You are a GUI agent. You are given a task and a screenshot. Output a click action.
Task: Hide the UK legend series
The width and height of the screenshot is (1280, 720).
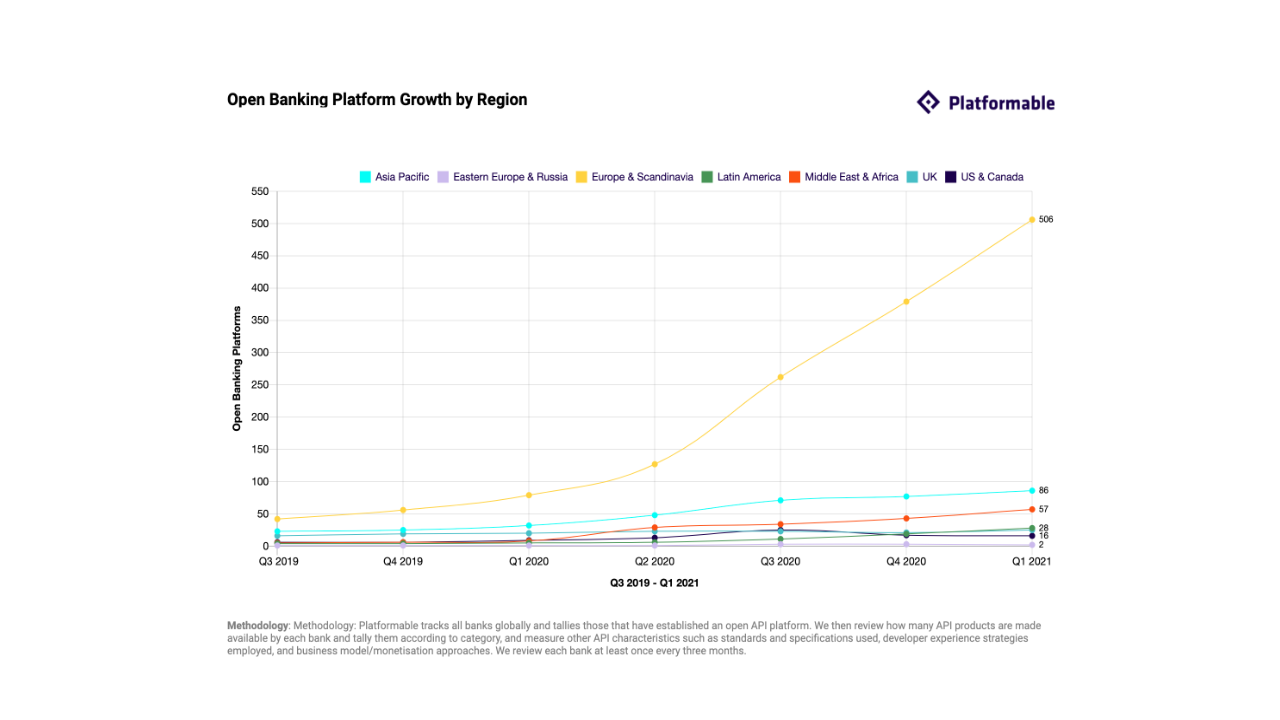(x=924, y=177)
